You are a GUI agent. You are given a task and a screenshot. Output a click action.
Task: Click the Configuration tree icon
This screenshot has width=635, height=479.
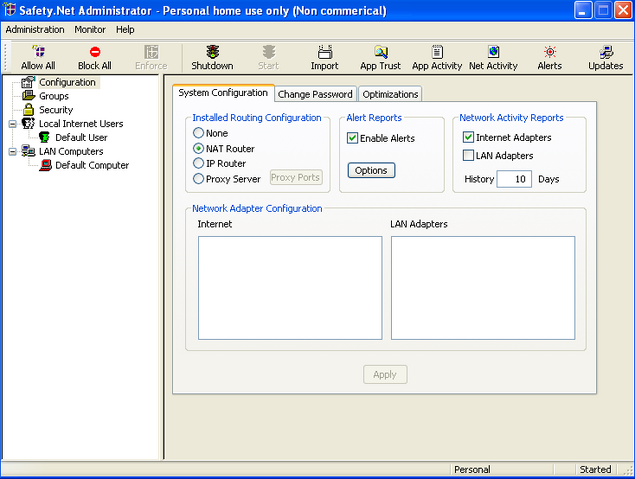click(x=28, y=82)
